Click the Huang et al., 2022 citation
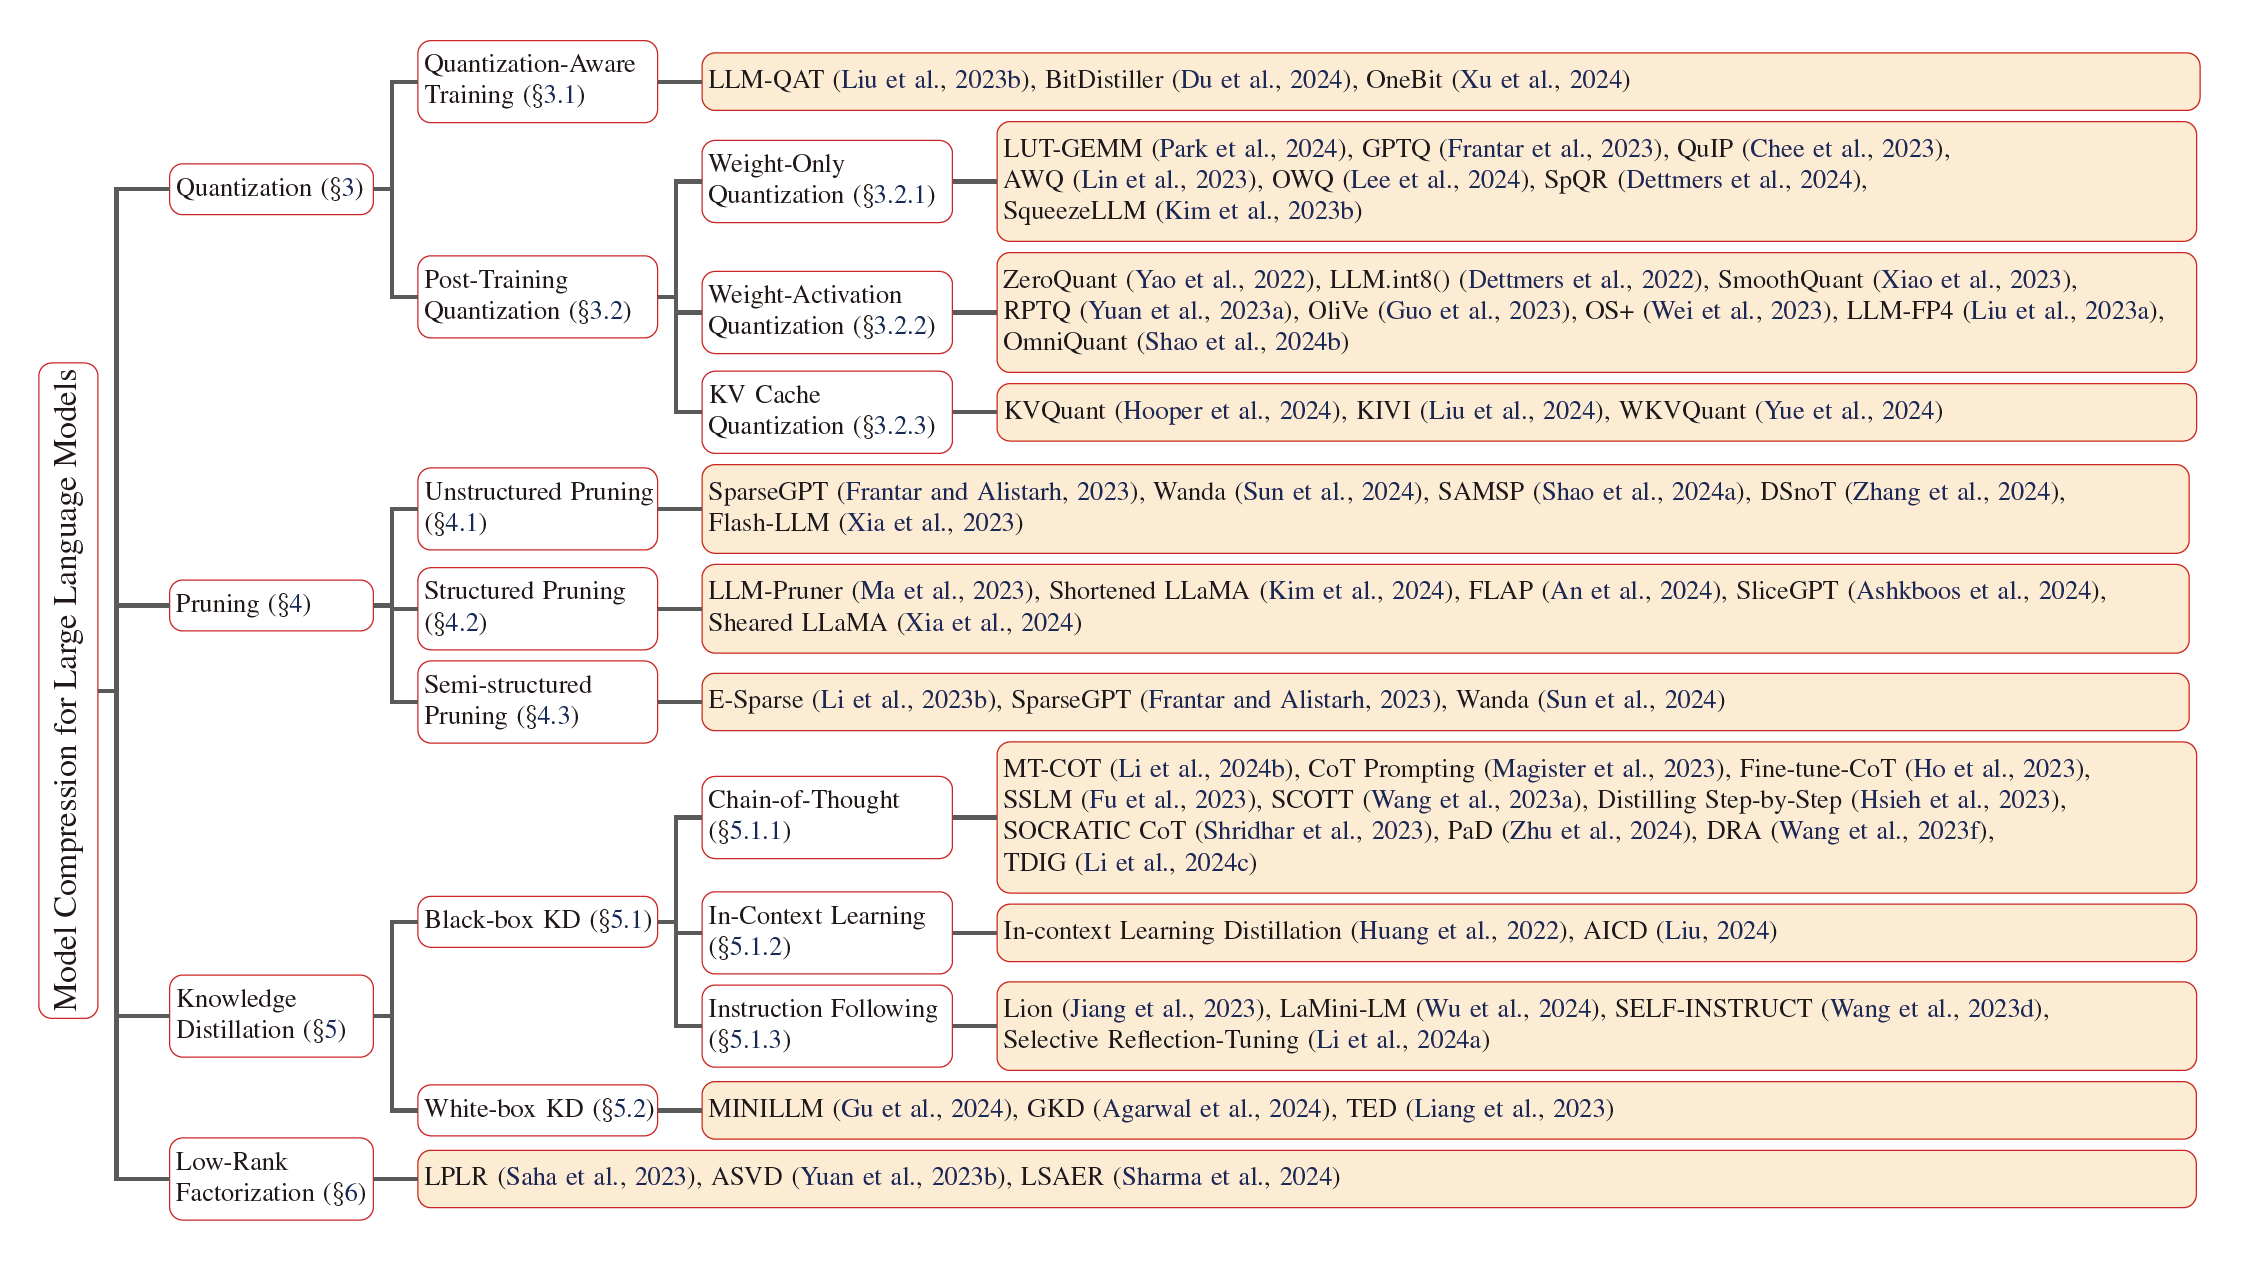 1459,931
